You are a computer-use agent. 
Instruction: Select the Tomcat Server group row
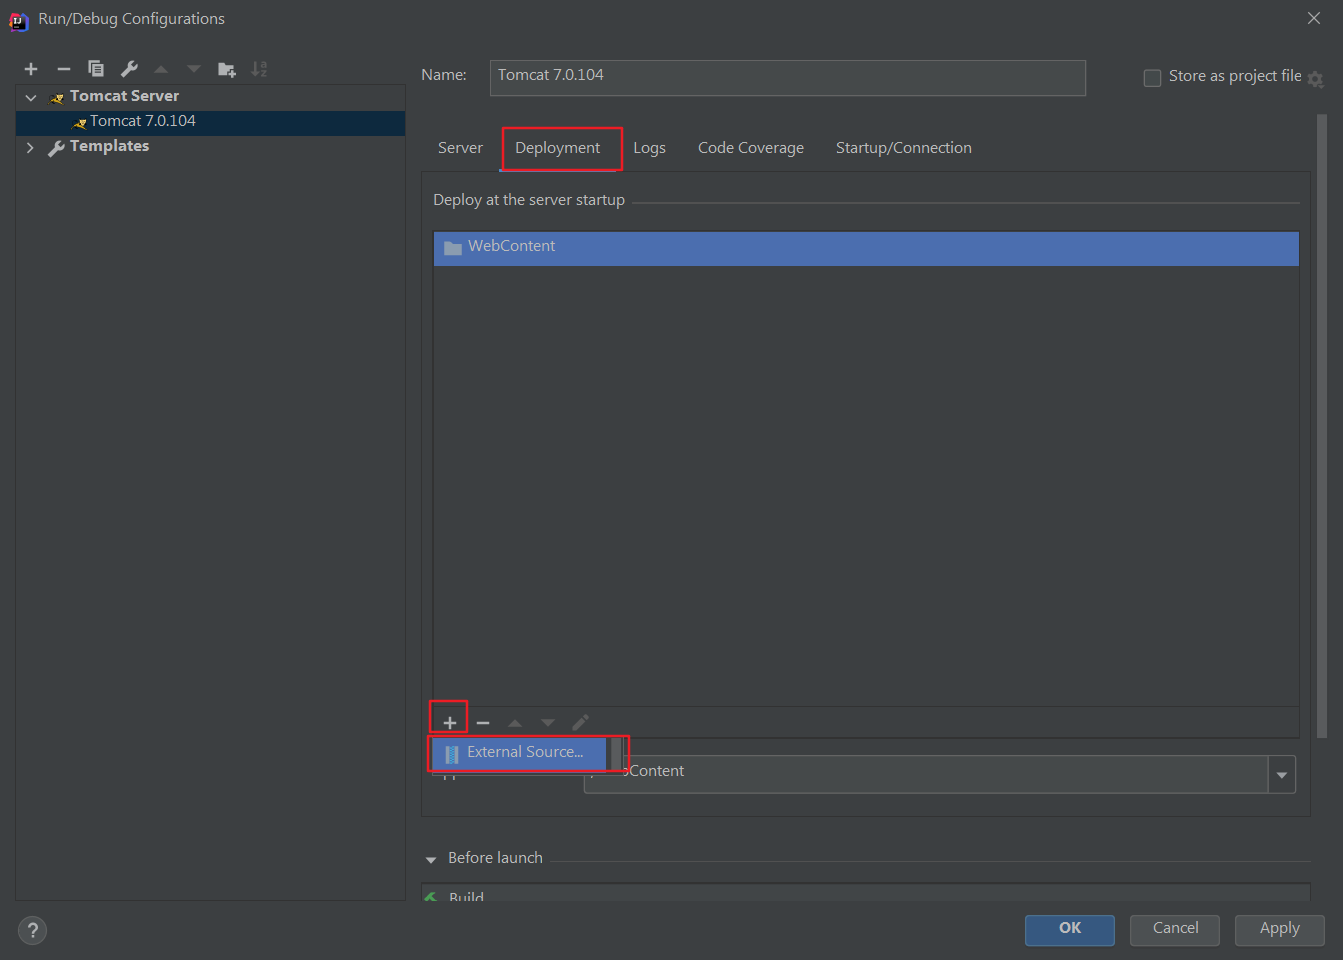[x=210, y=97]
